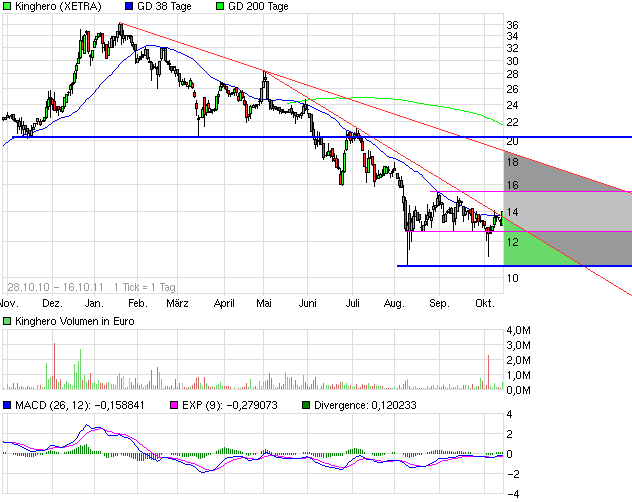Click the tall red volume spike in October
Screen dimensions: 632x502
click(489, 372)
